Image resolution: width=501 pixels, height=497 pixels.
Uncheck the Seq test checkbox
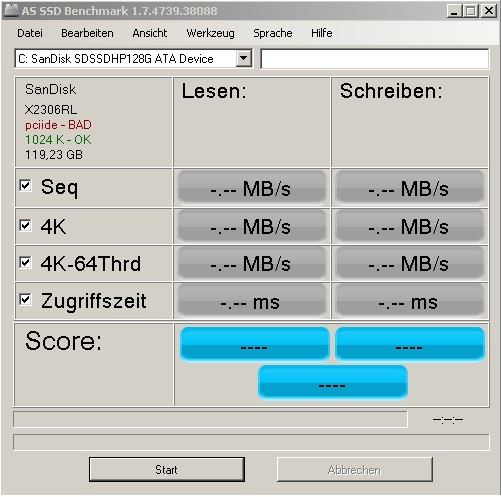pos(25,185)
